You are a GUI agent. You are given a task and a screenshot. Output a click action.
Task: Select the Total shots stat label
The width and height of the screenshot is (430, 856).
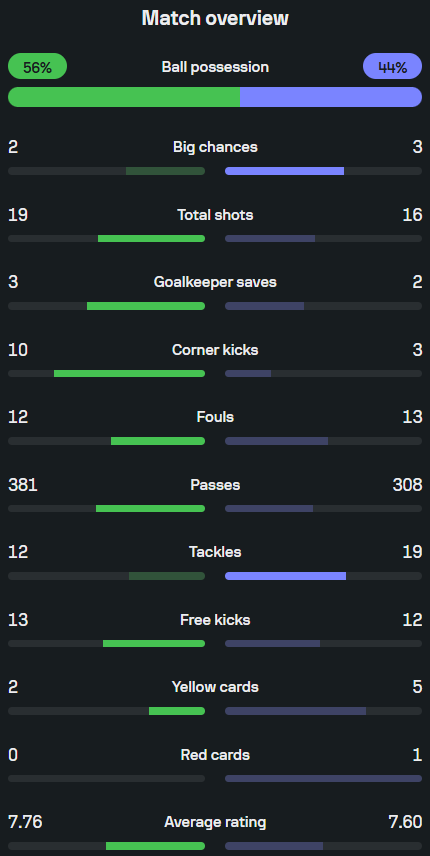215,215
